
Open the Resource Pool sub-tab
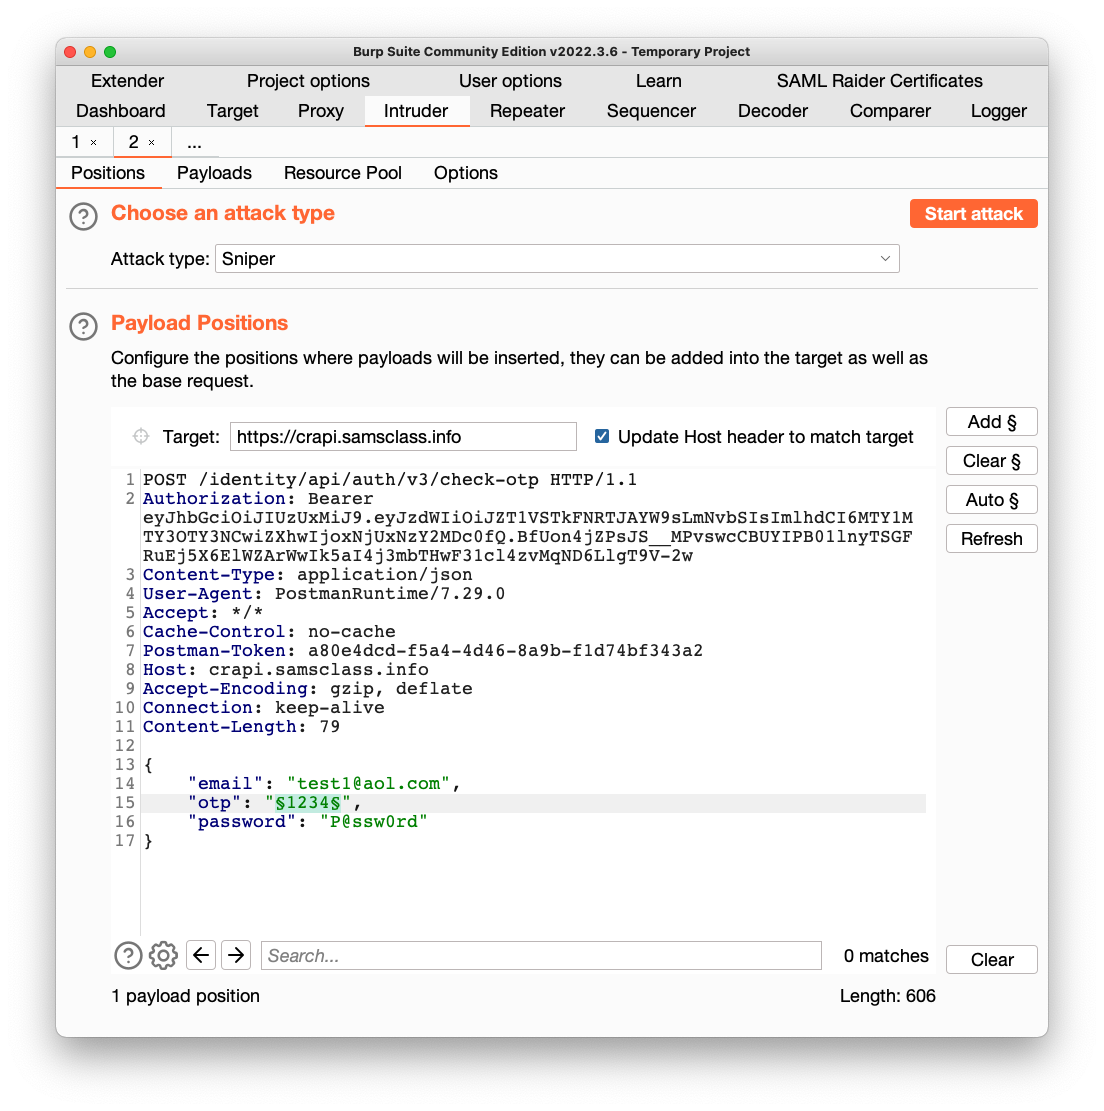click(342, 173)
